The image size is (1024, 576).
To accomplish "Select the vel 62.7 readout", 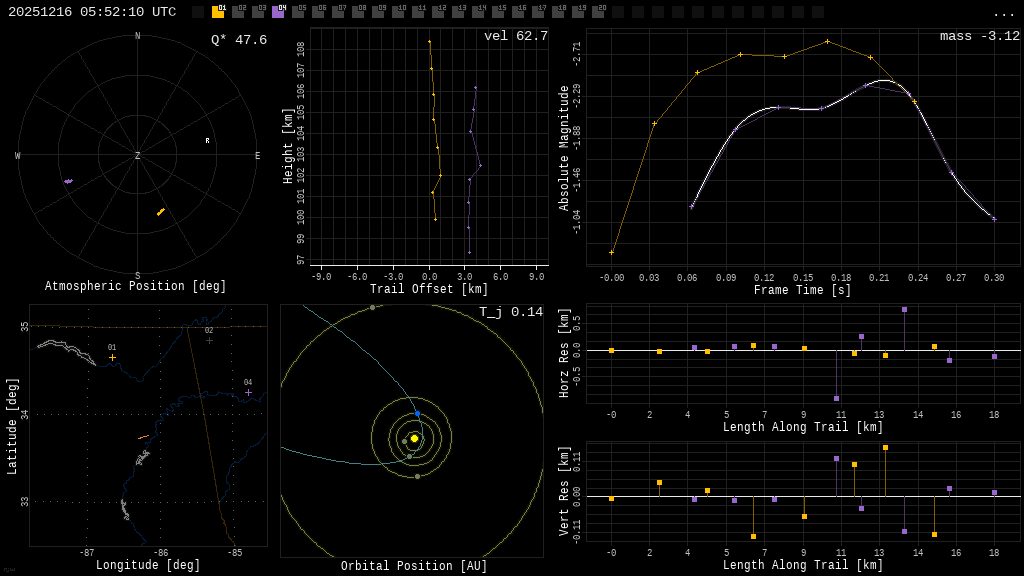I will 515,37.
